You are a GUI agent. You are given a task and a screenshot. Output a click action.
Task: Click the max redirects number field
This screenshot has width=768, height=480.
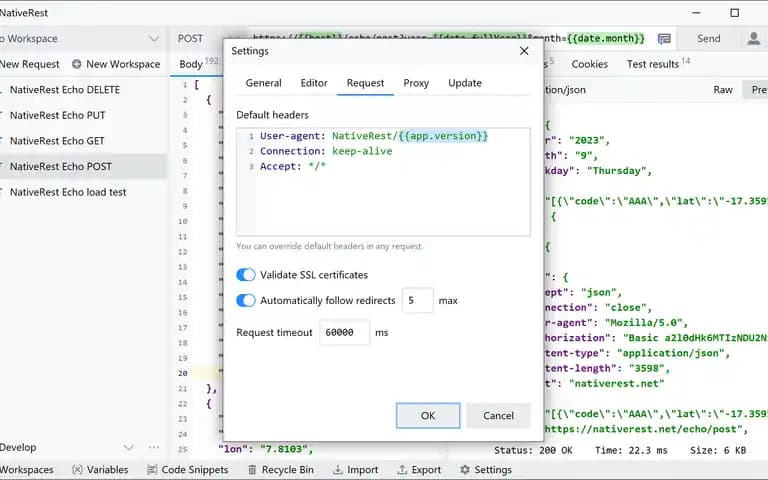[x=417, y=300]
